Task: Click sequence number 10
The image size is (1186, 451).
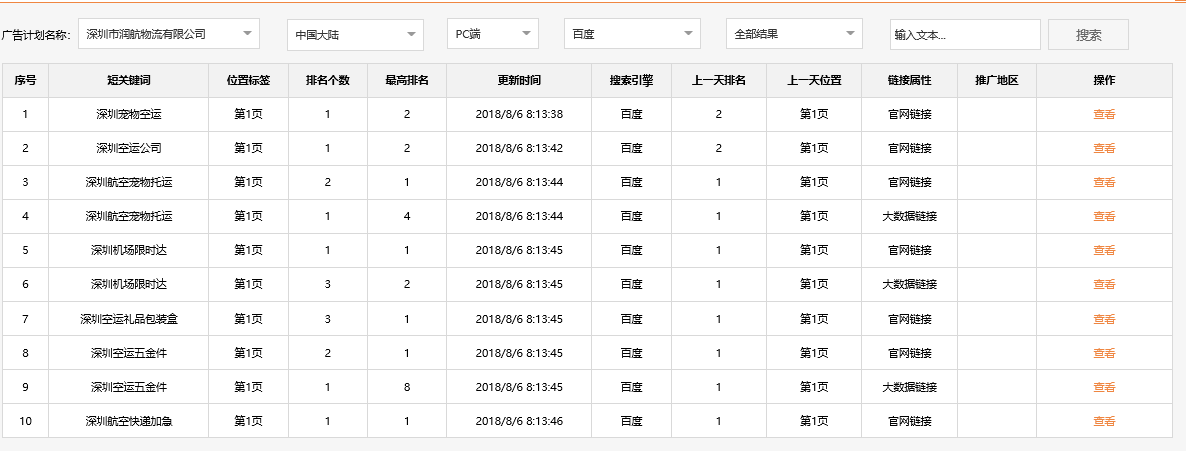Action: coord(25,421)
